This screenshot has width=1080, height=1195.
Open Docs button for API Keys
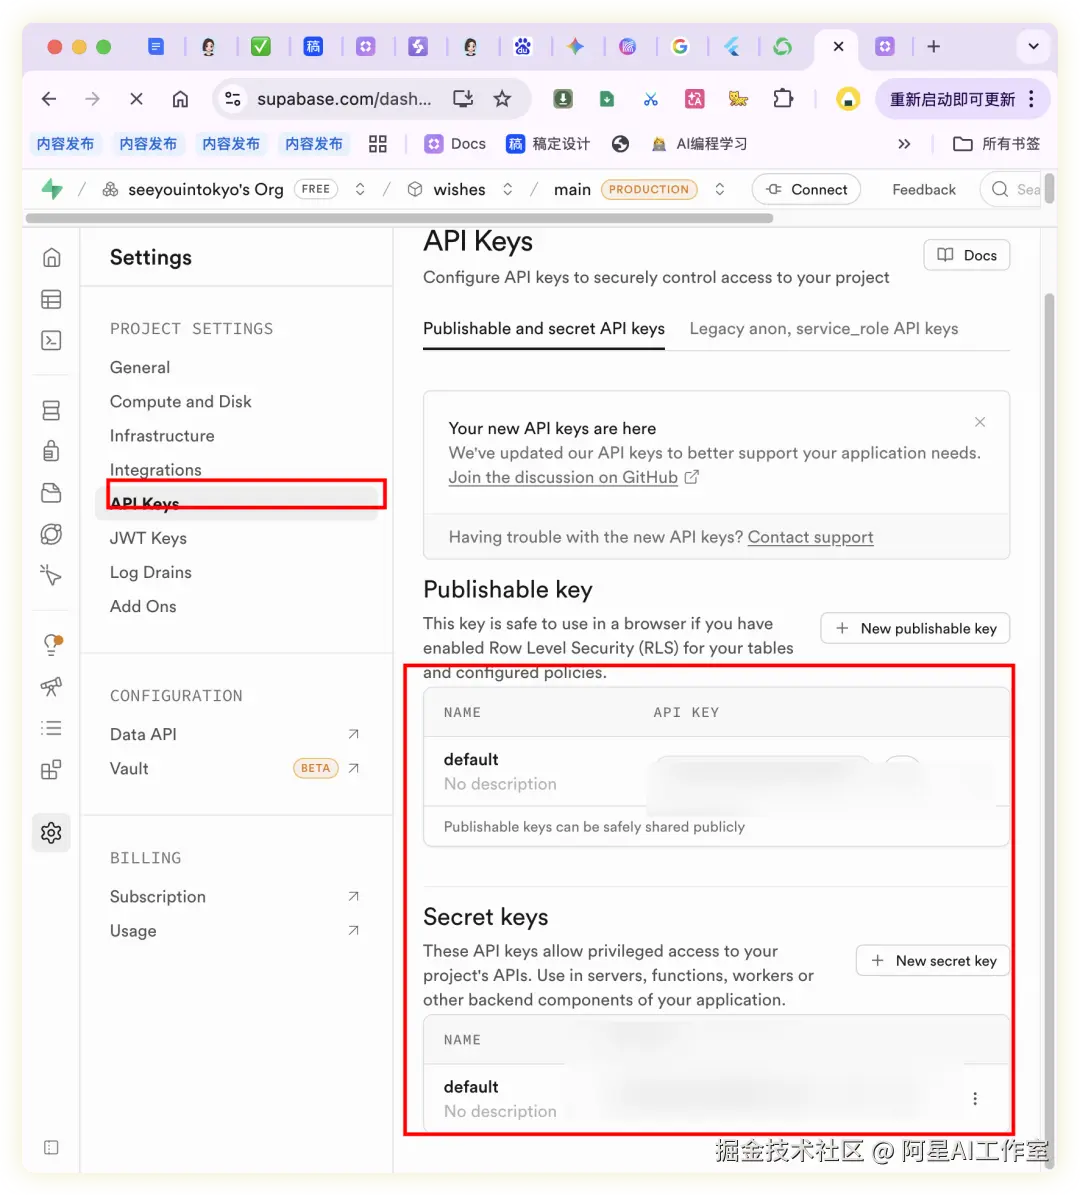(966, 255)
